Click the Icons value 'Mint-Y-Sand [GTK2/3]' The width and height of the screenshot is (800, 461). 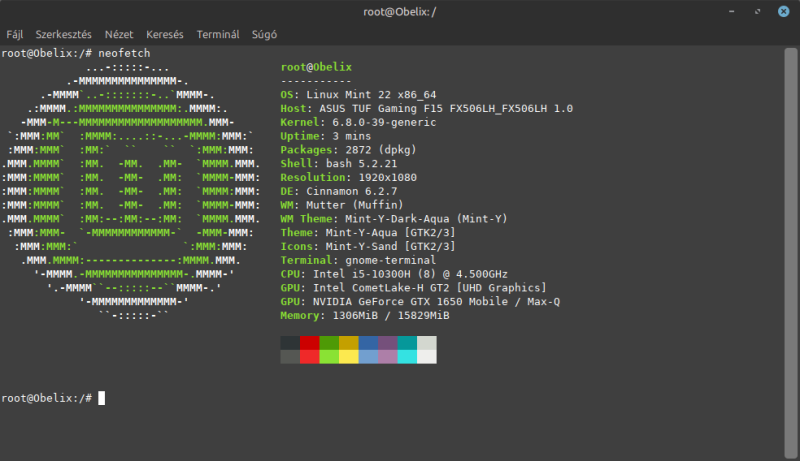point(390,246)
